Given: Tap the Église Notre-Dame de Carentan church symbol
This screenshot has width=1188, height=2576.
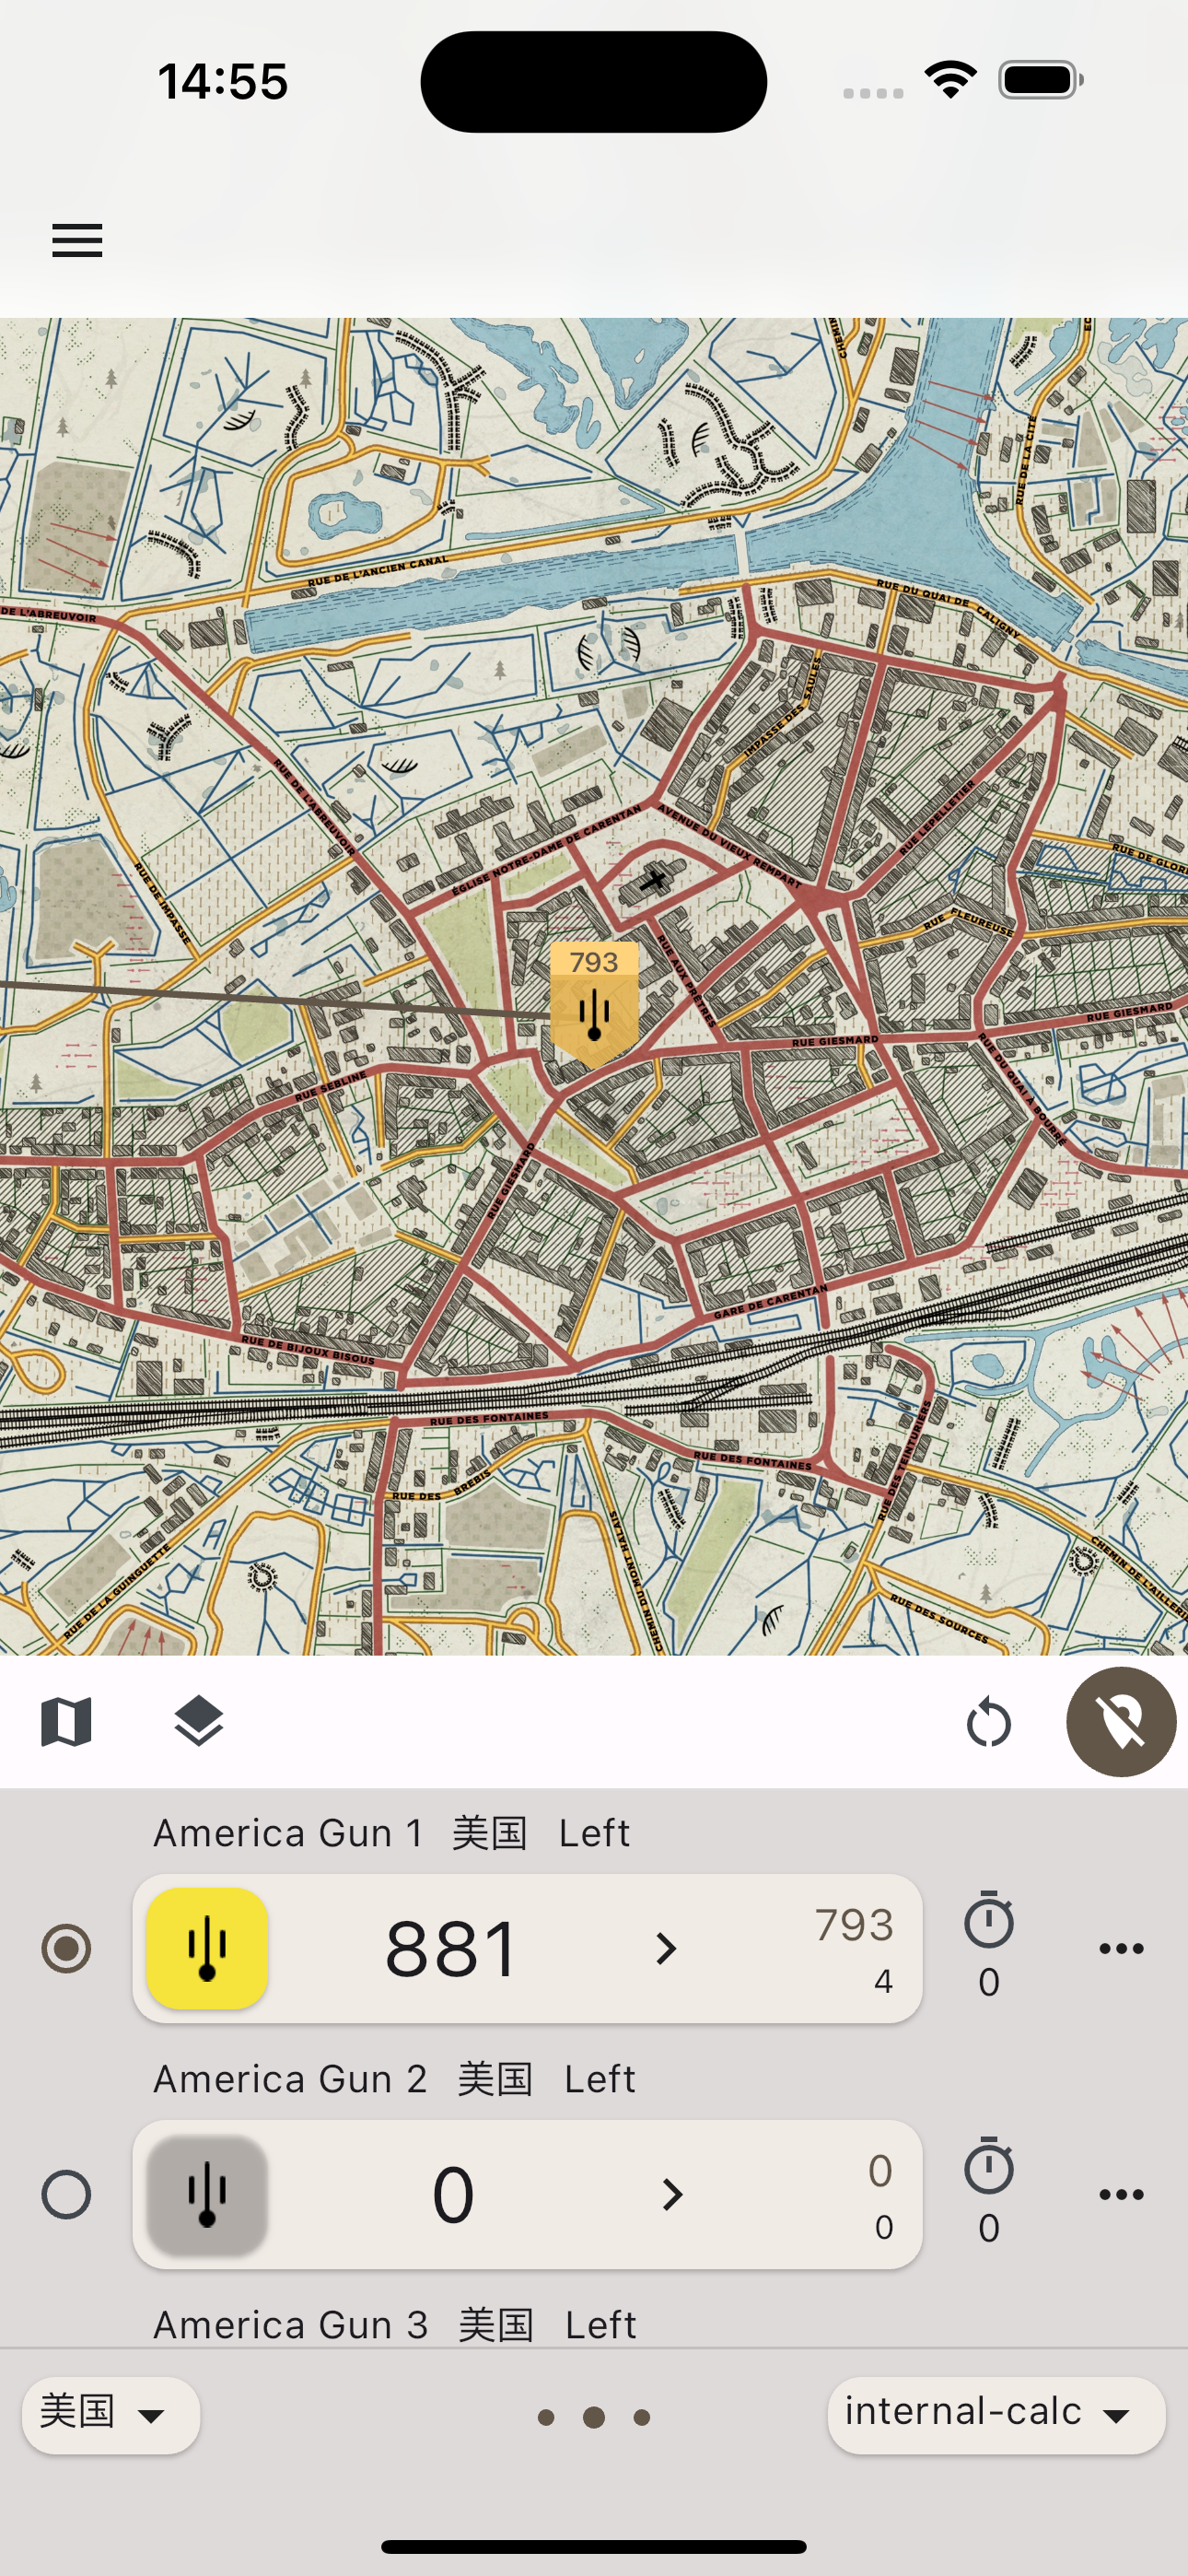Looking at the screenshot, I should (654, 881).
